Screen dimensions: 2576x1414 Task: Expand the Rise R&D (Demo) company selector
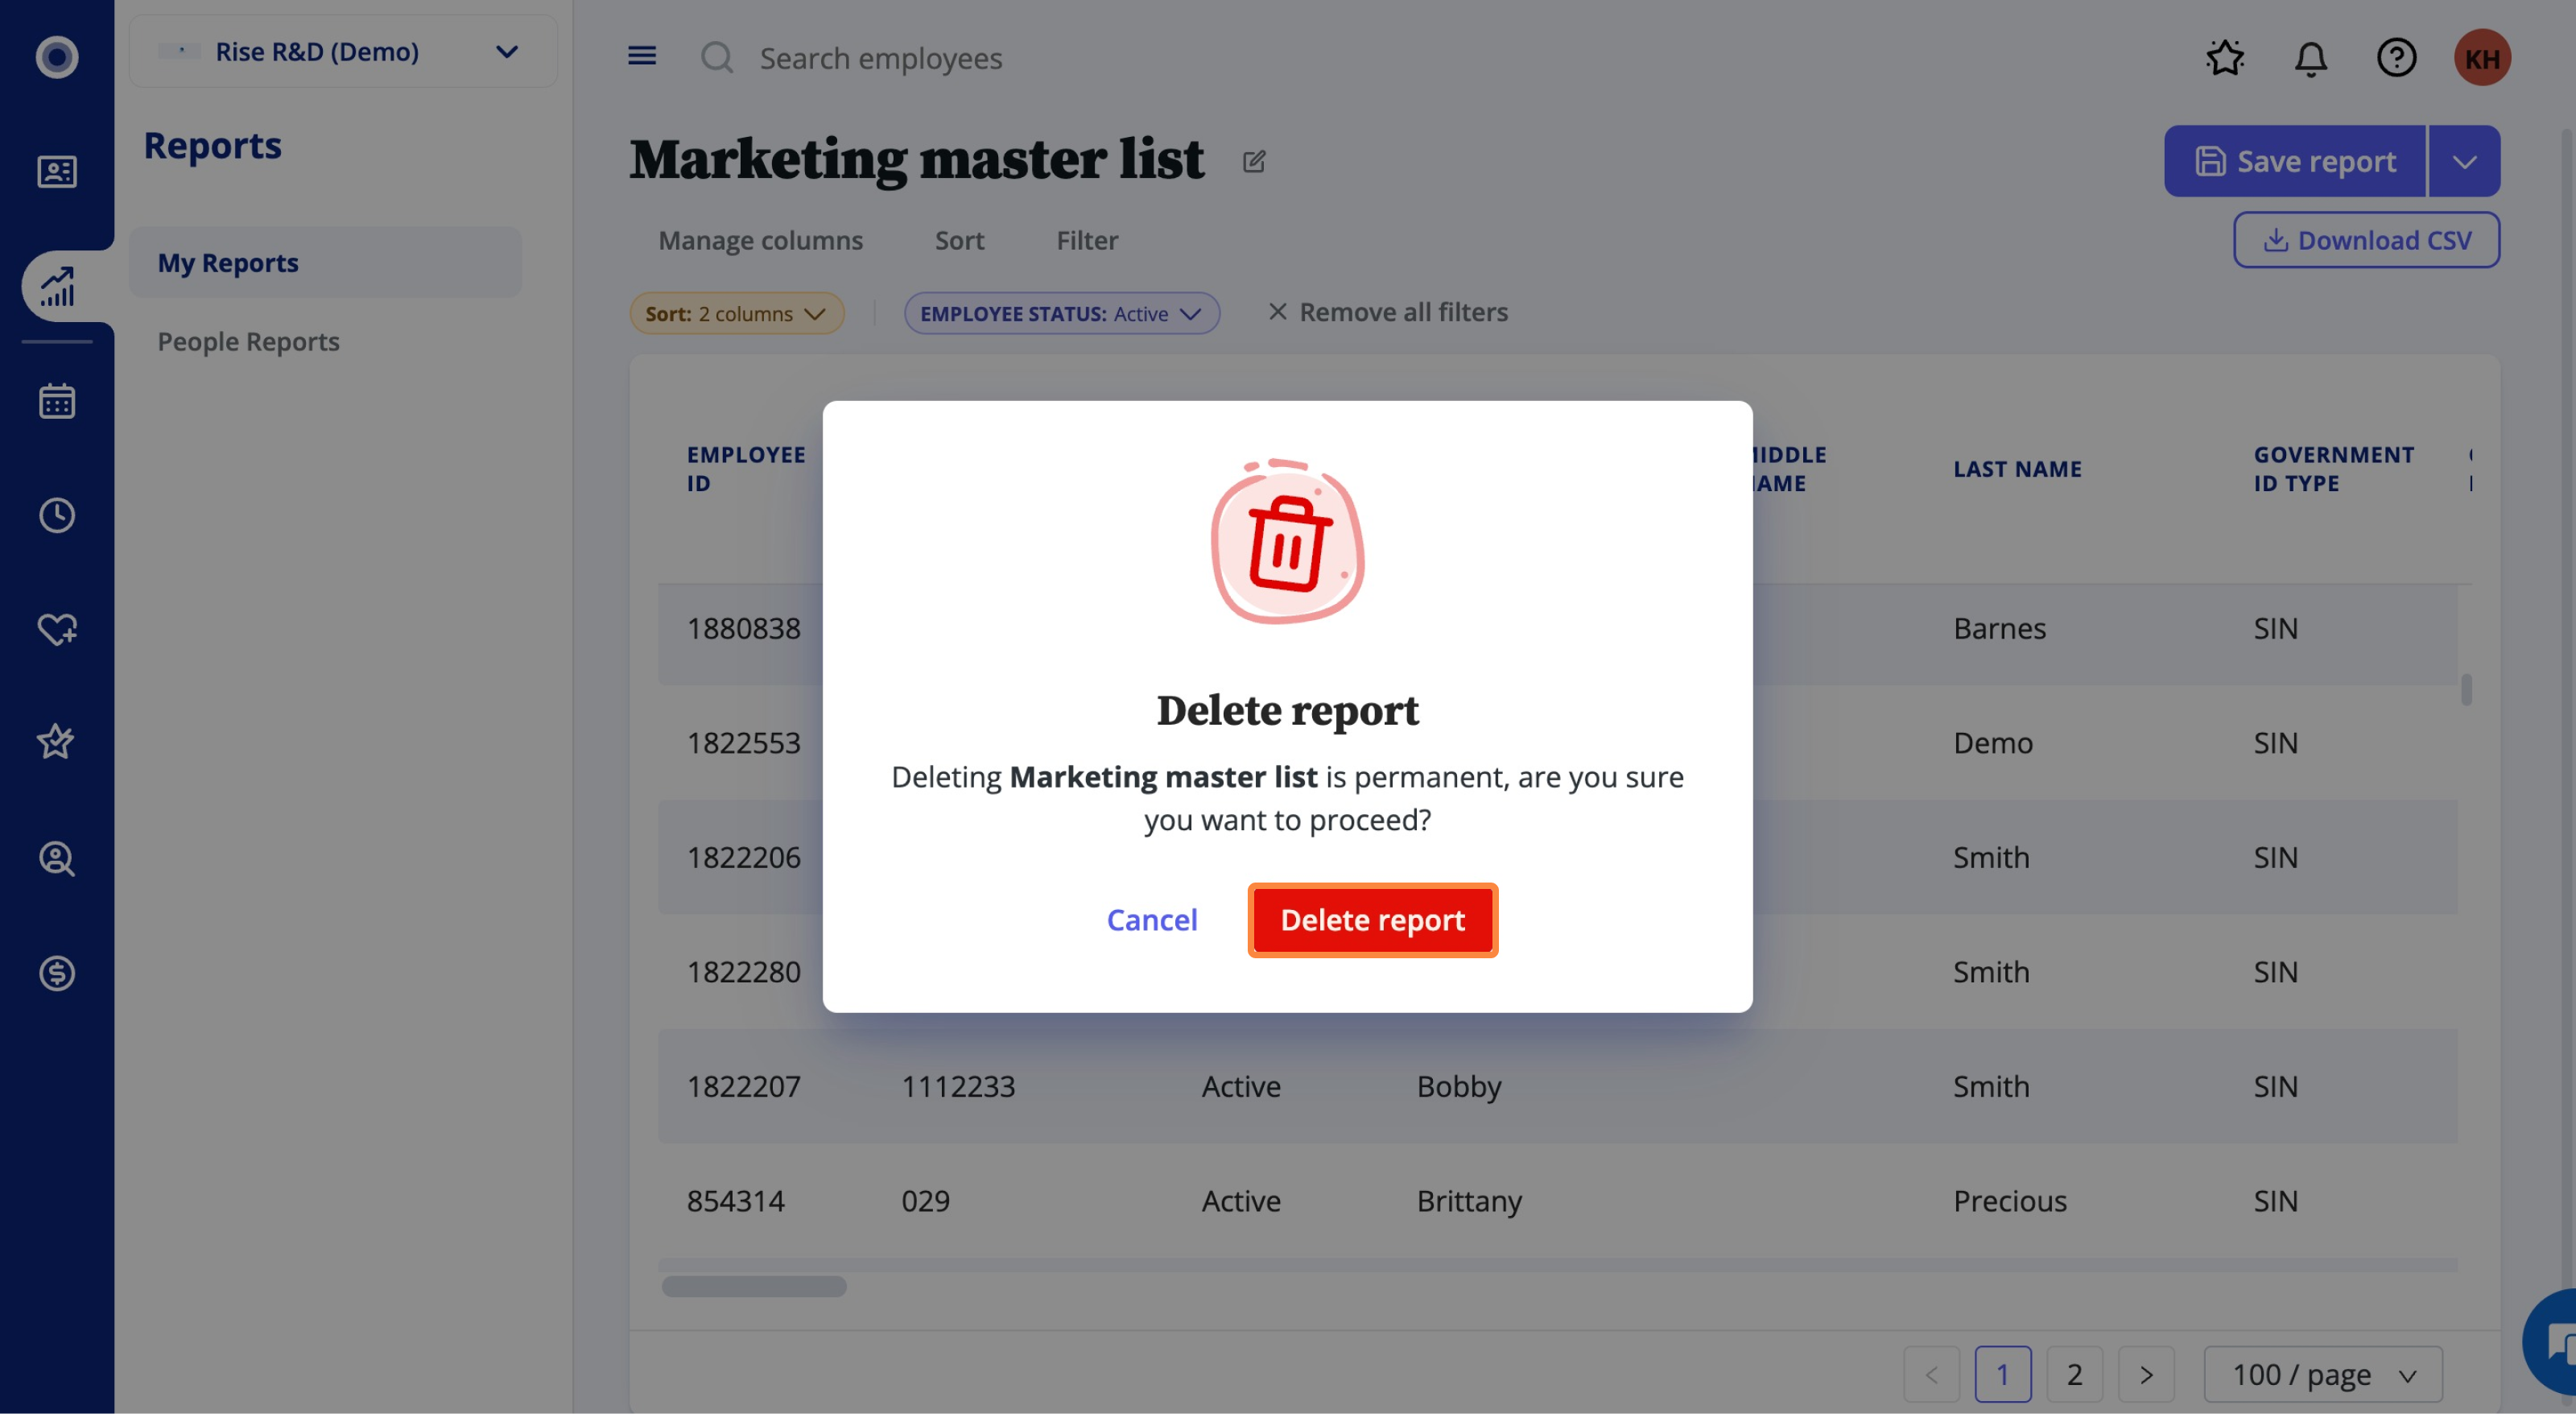(x=343, y=52)
